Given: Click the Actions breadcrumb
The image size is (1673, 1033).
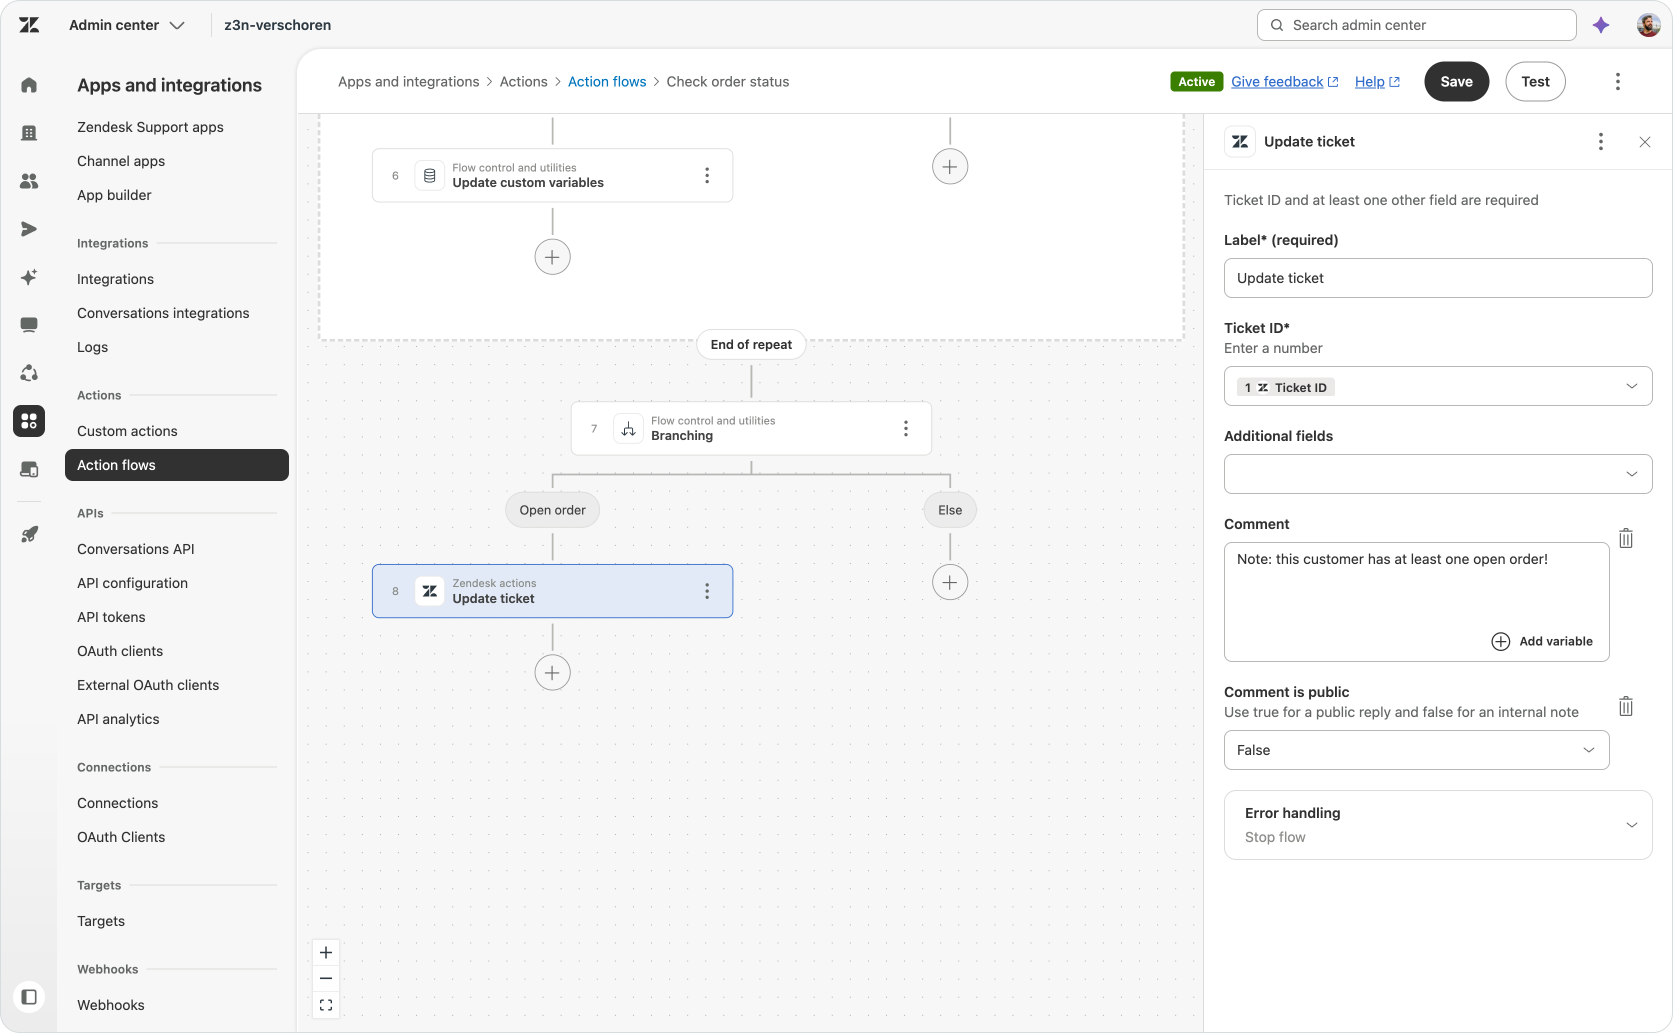Looking at the screenshot, I should point(524,82).
